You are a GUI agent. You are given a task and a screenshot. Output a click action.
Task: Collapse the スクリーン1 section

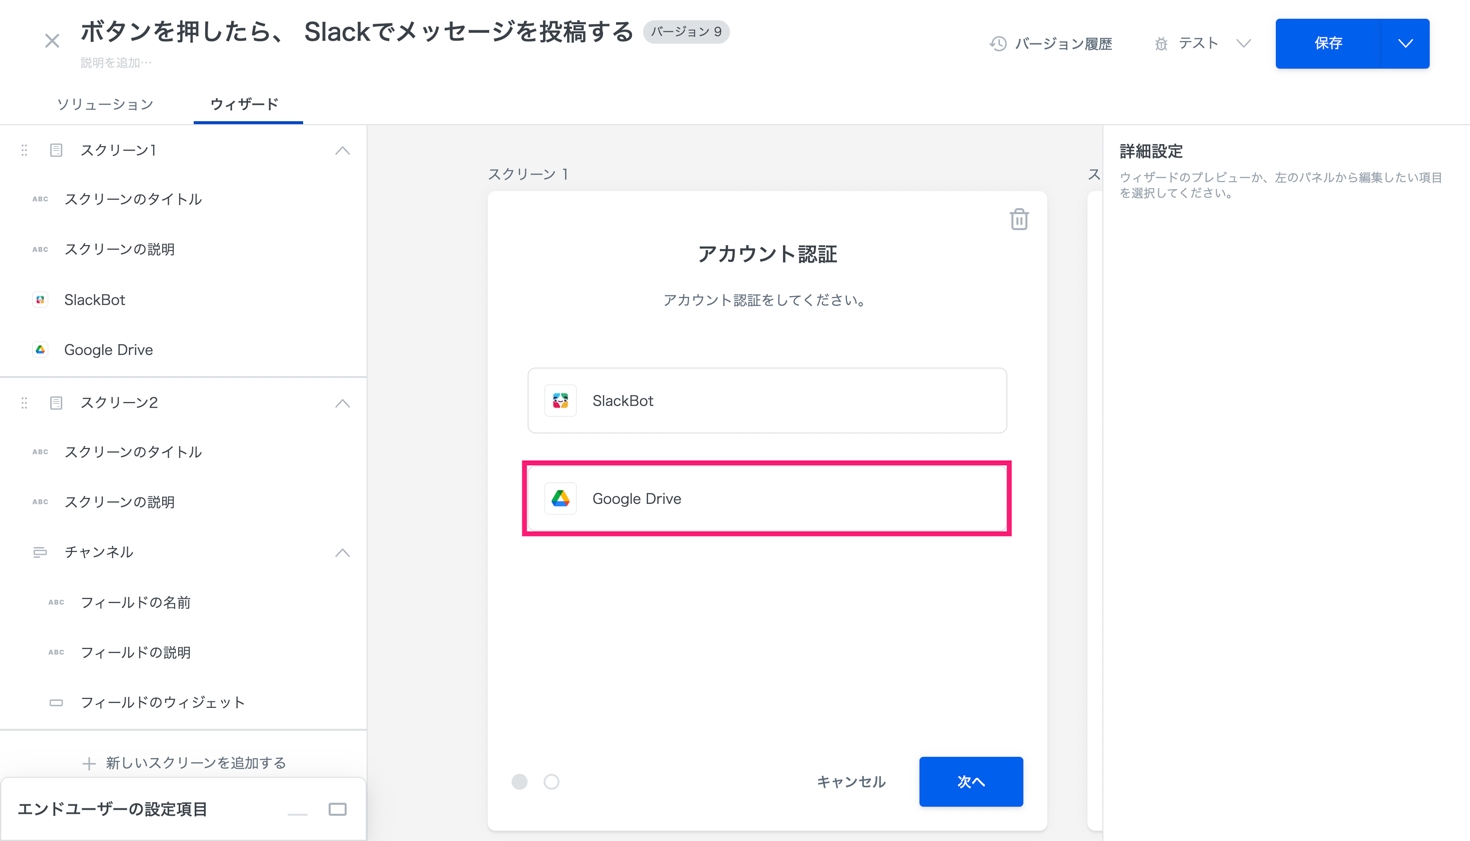[x=342, y=150]
